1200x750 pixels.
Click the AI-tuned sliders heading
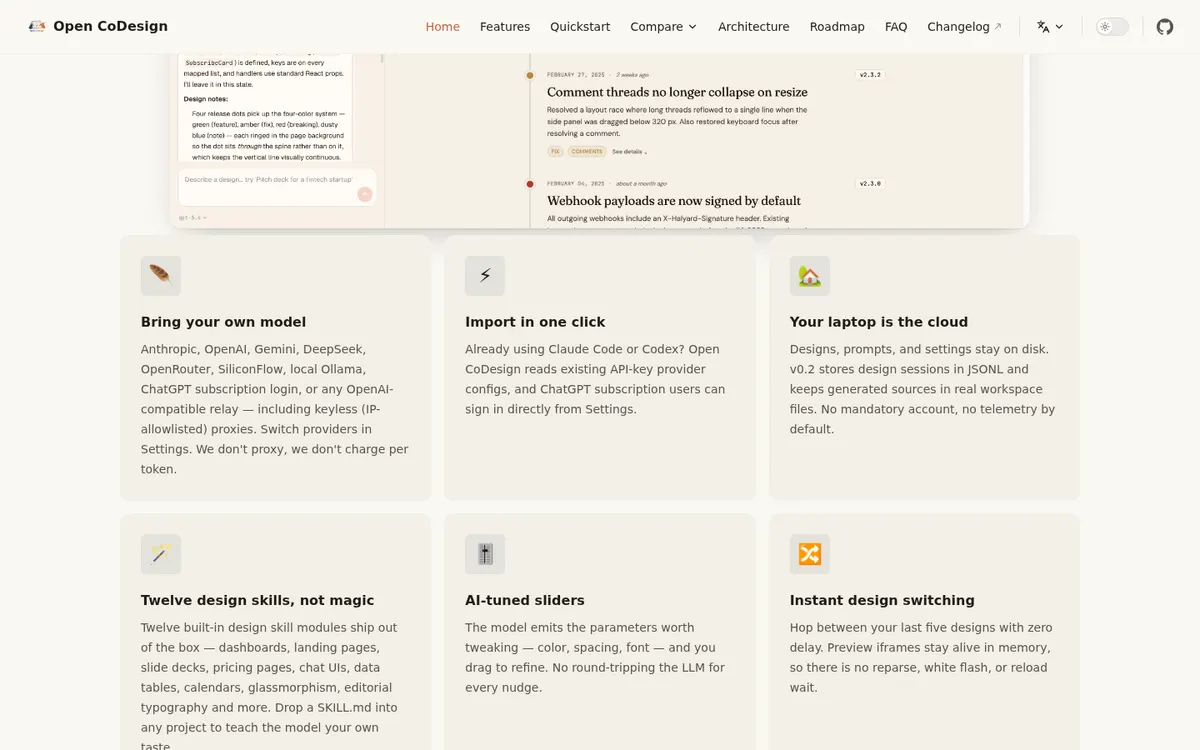(x=525, y=600)
